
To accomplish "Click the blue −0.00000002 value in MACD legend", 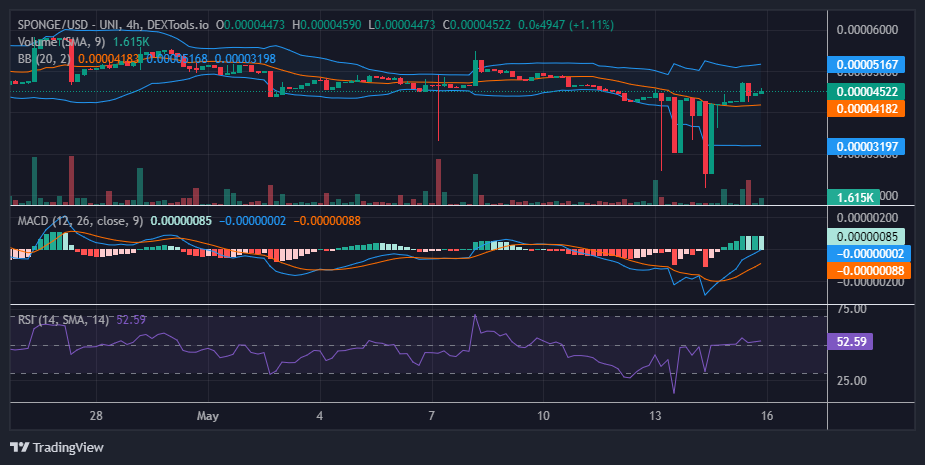I will tap(252, 221).
